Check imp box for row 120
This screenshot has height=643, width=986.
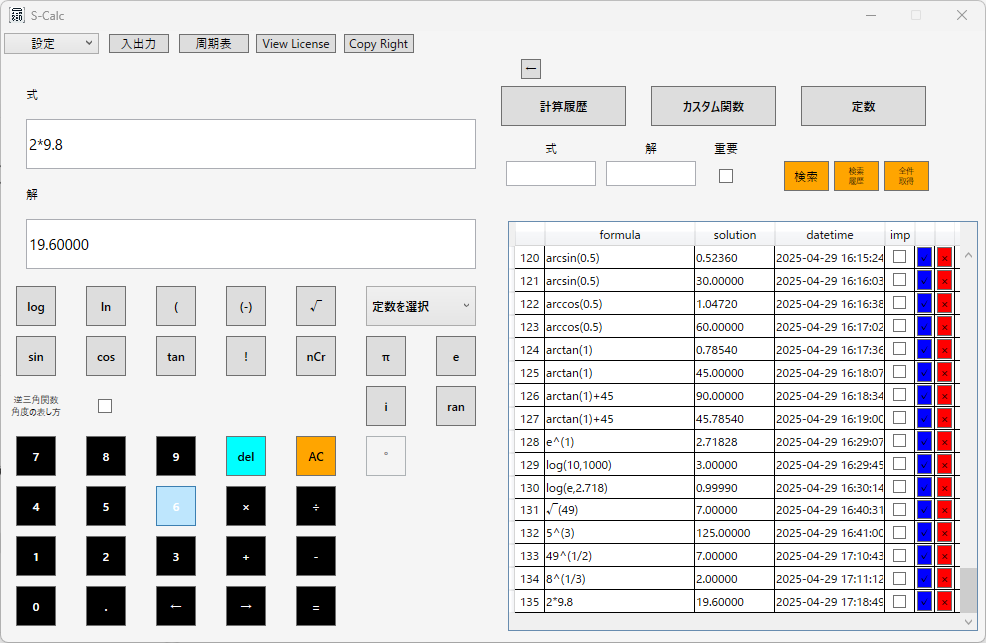coord(900,256)
